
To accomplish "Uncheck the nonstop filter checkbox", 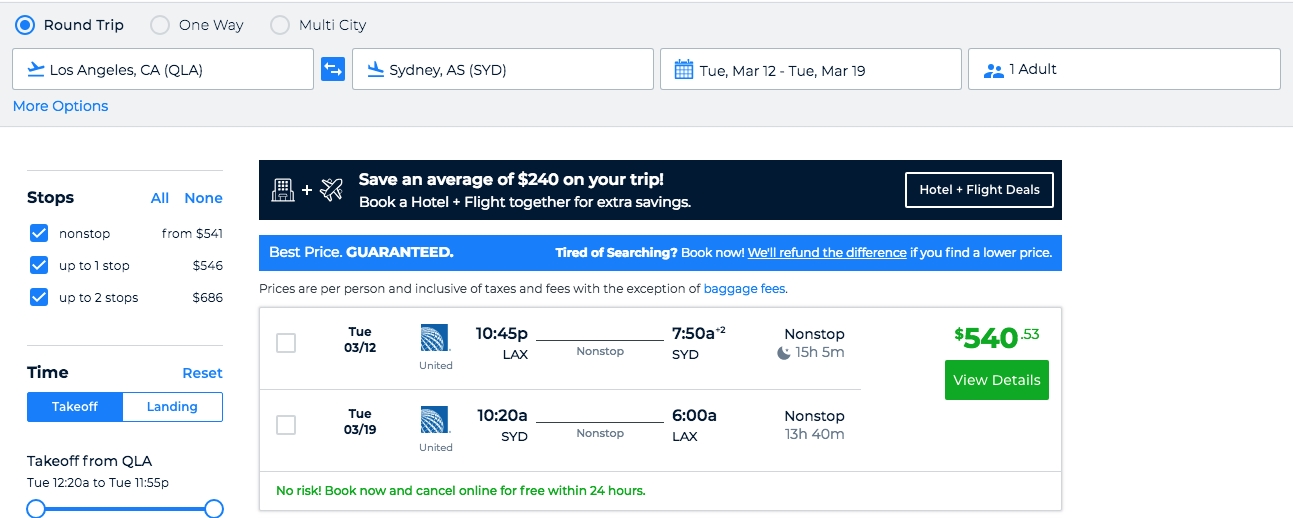I will point(39,233).
